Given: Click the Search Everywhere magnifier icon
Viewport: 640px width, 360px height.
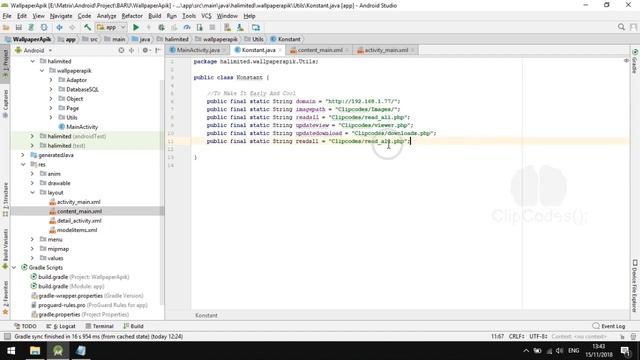Looking at the screenshot, I should tap(621, 27).
